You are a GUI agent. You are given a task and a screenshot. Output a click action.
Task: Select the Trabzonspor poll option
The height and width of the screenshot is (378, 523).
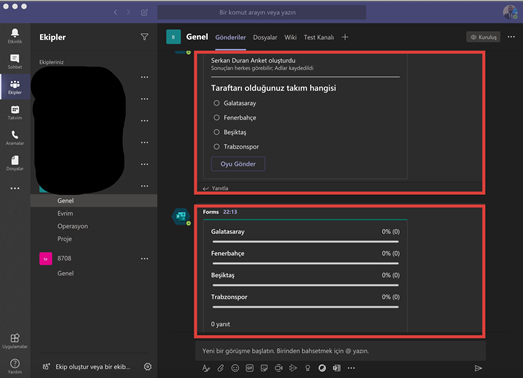216,146
